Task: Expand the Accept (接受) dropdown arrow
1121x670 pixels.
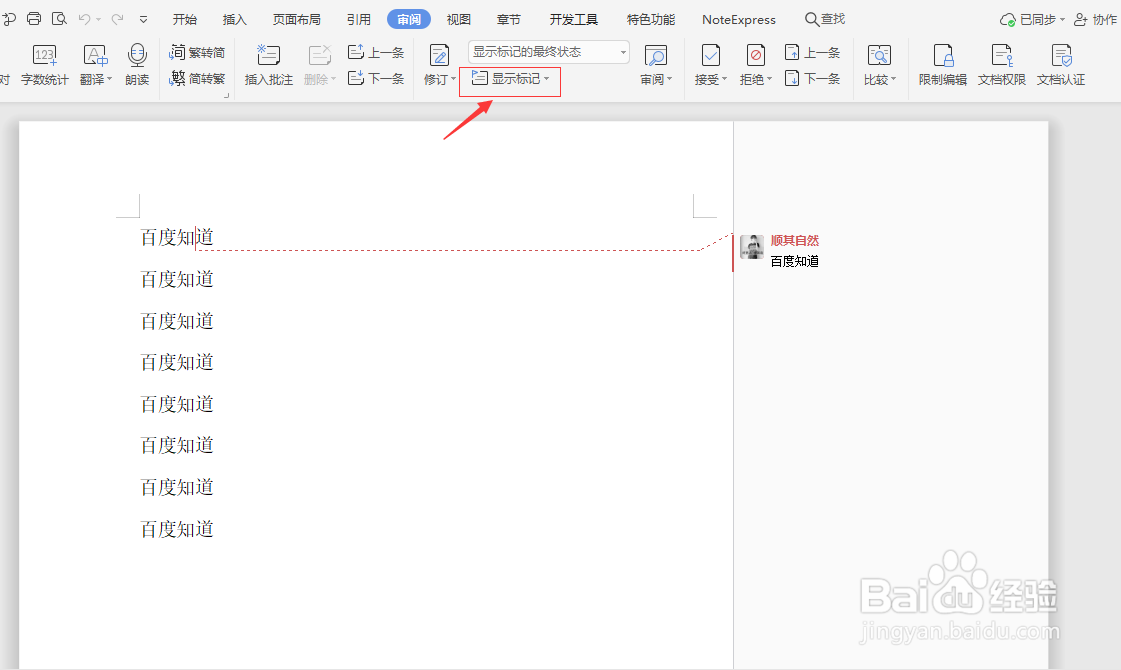Action: tap(724, 79)
